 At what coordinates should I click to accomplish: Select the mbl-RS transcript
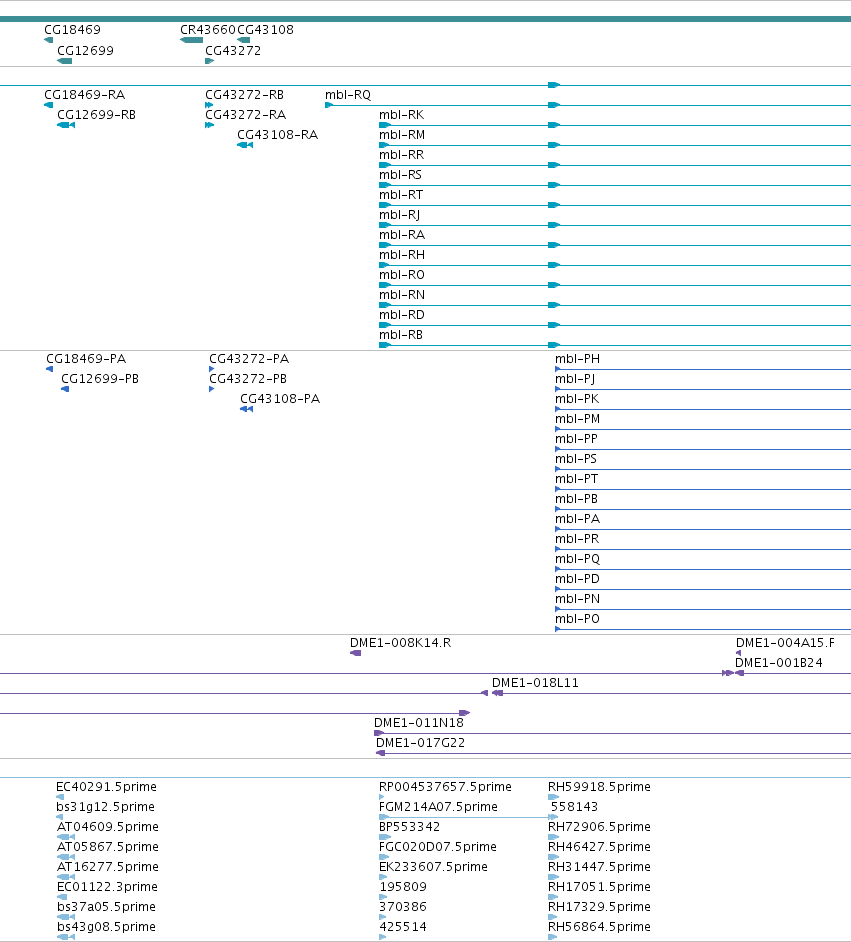tap(400, 174)
